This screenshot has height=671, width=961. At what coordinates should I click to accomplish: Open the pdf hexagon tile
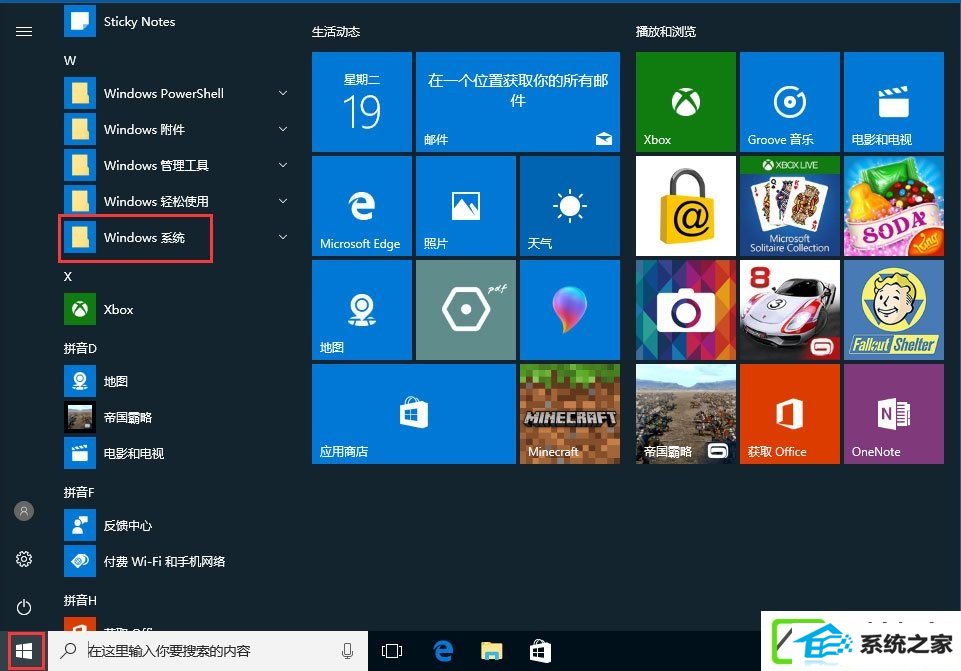coord(466,310)
